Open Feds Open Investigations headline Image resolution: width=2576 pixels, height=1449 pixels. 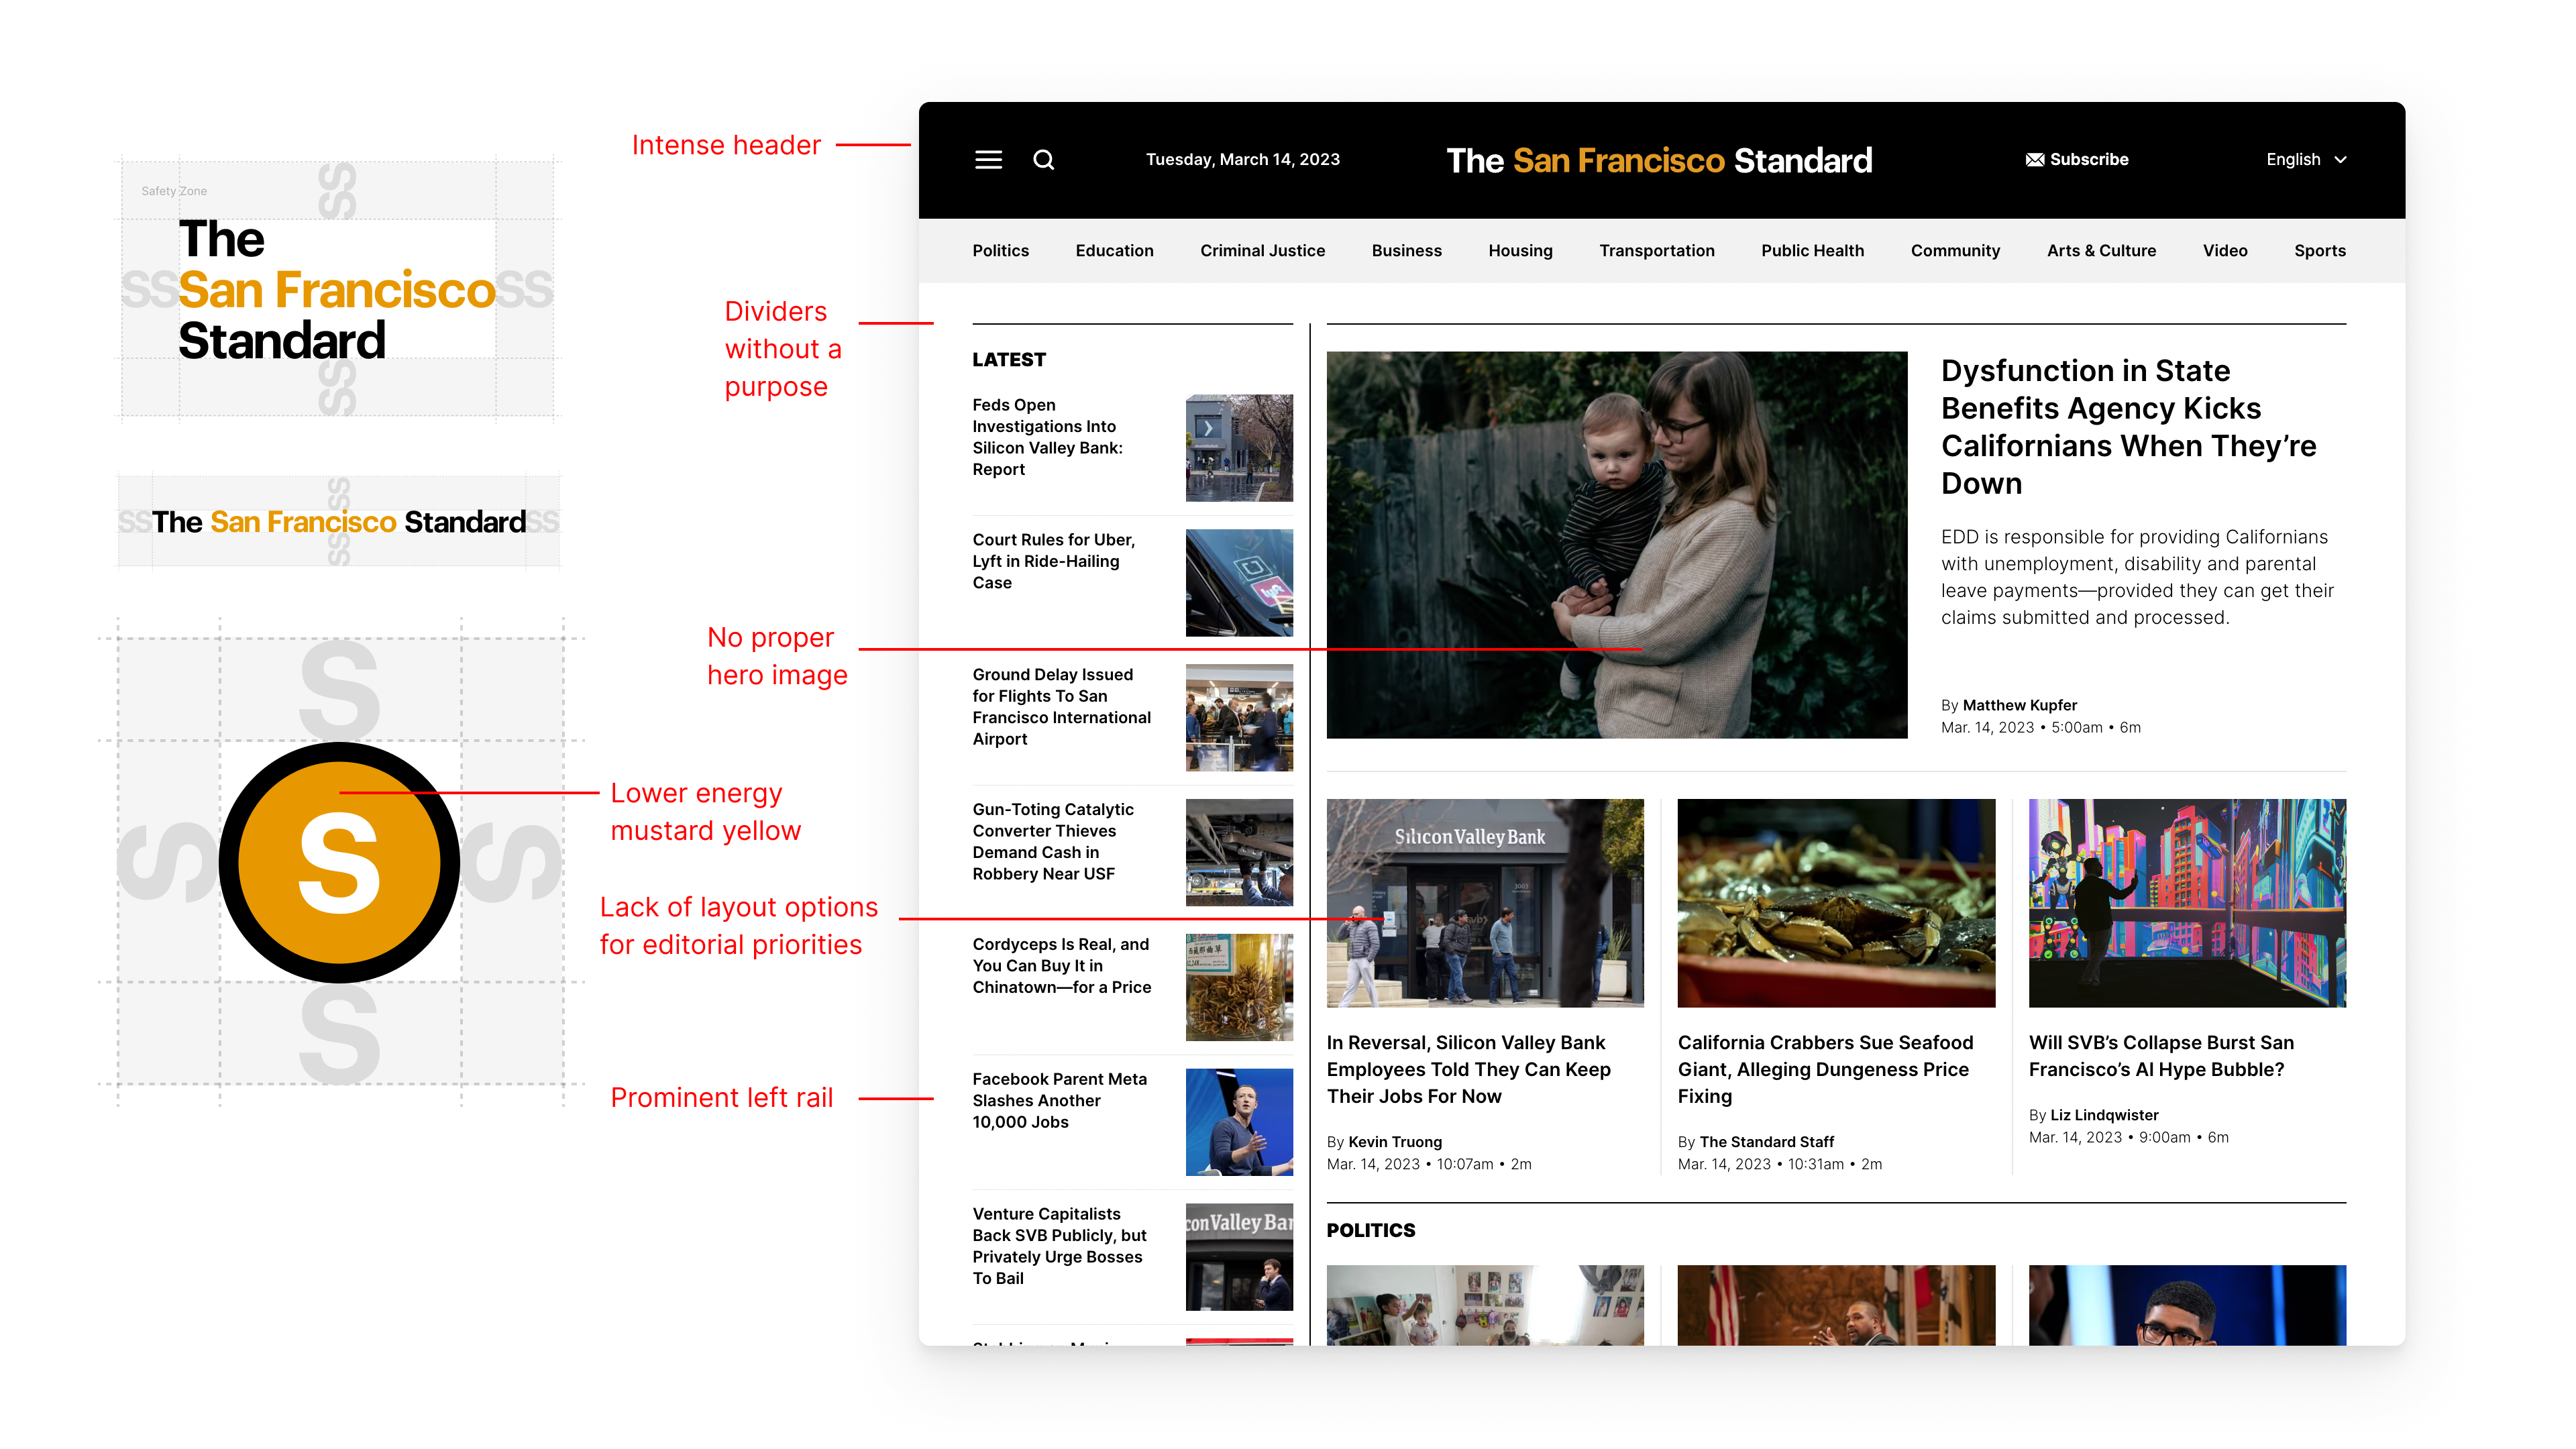point(1047,437)
